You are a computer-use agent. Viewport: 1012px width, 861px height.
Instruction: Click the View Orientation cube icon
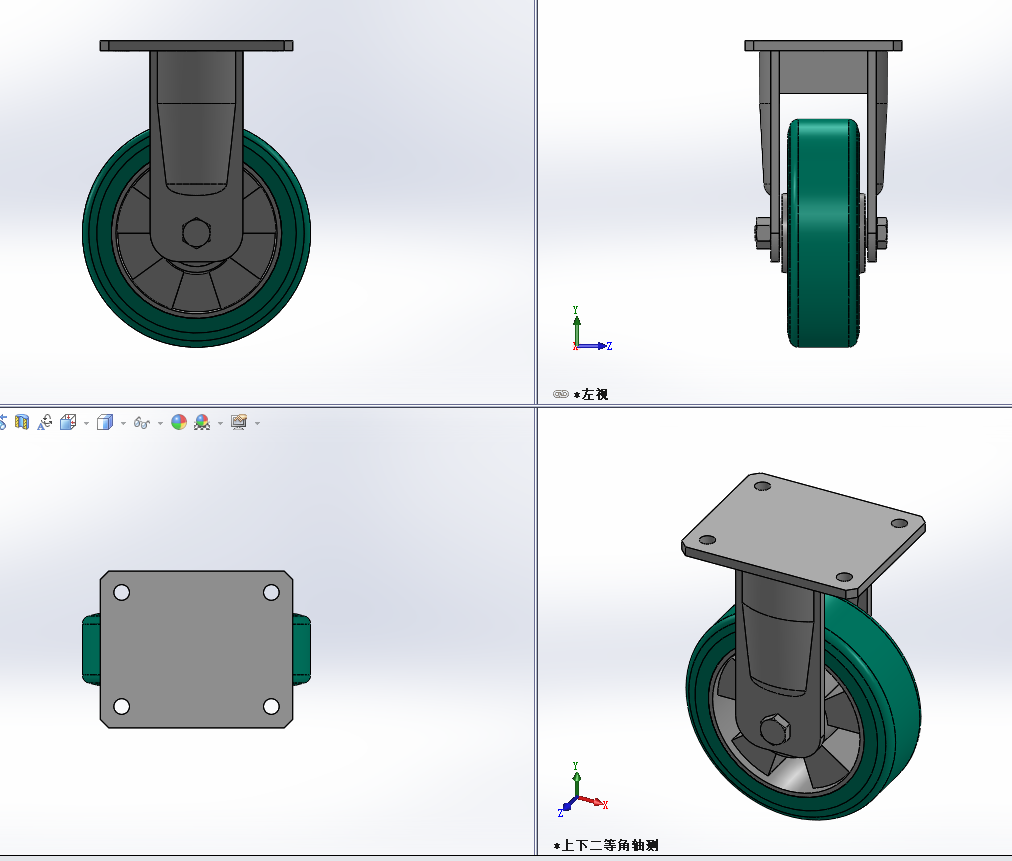pyautogui.click(x=68, y=423)
